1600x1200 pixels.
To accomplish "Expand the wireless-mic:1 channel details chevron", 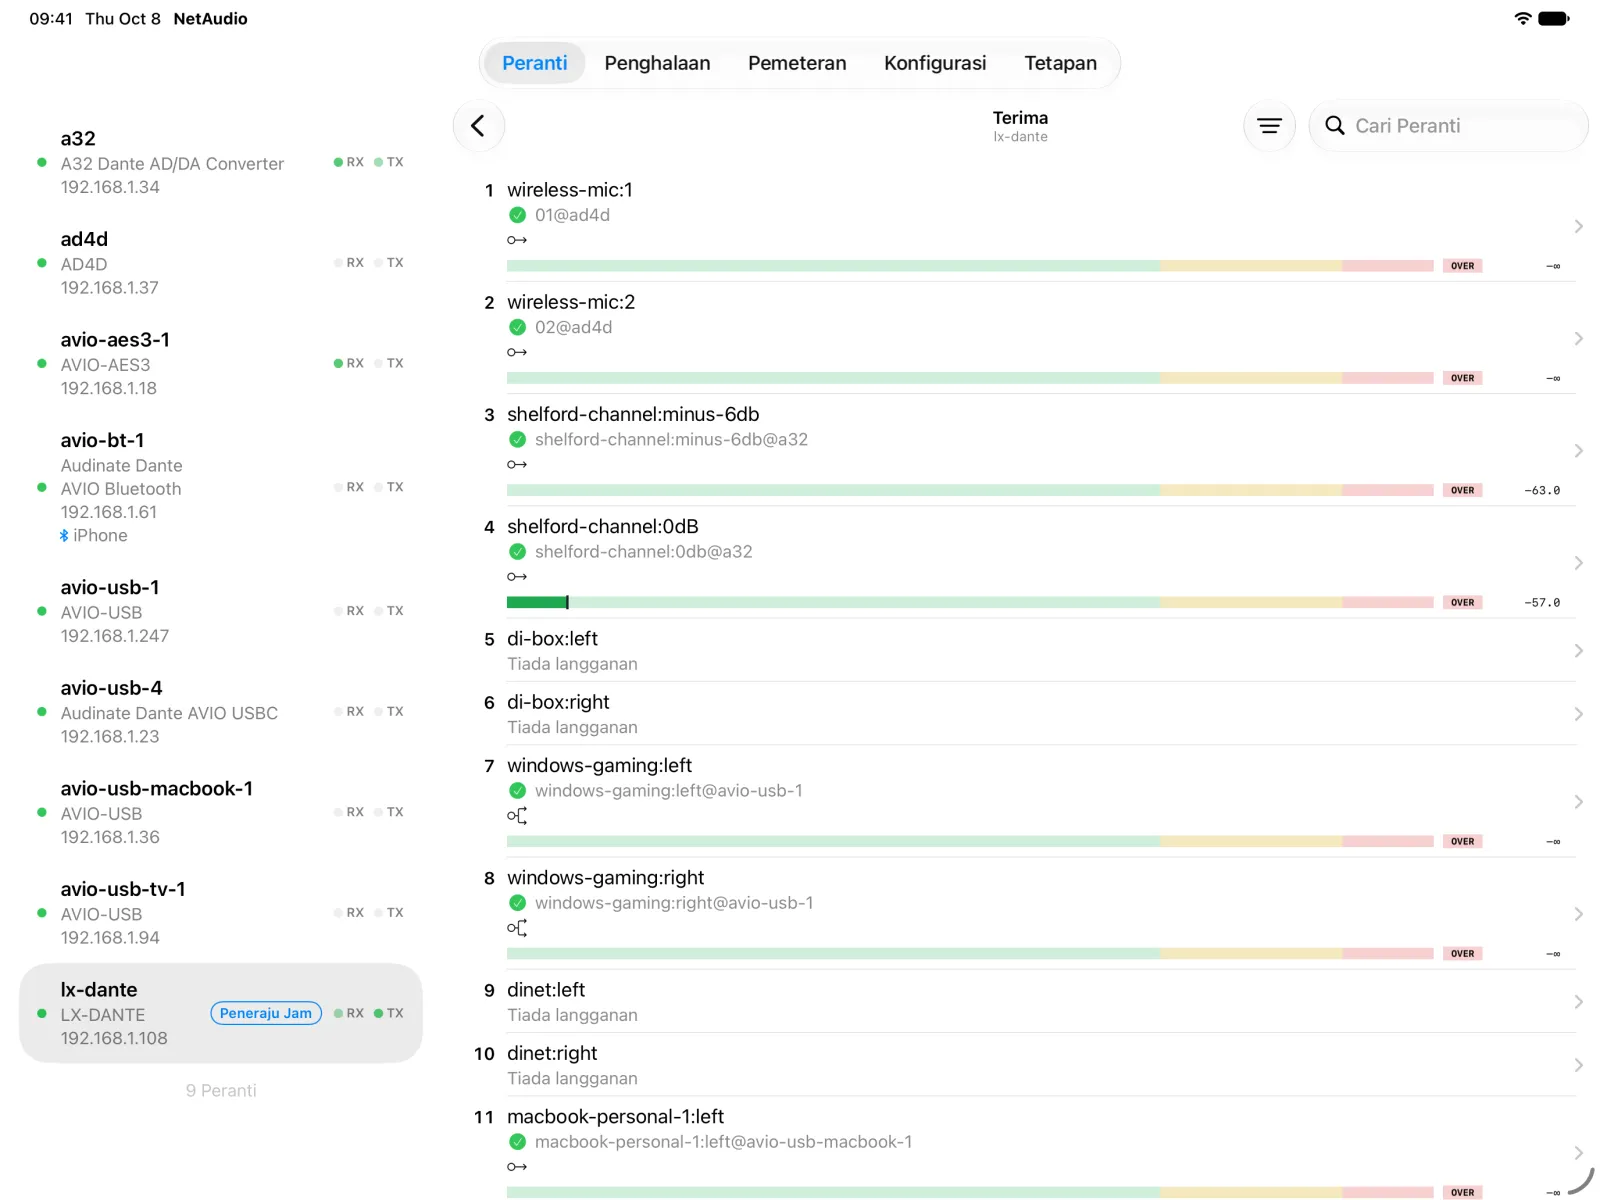I will coord(1578,227).
